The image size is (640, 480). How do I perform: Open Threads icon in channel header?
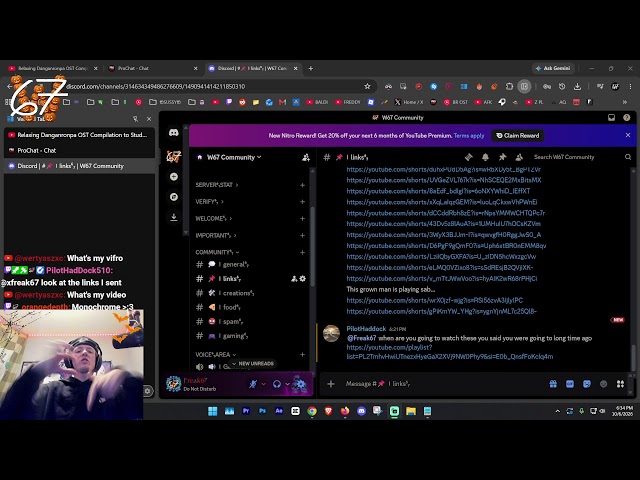(469, 157)
